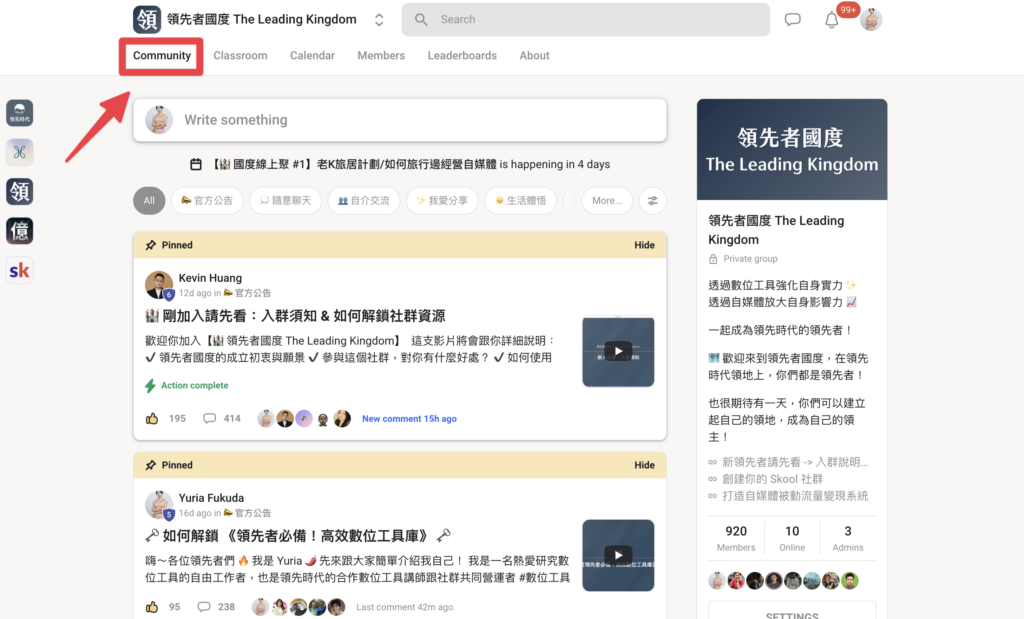Switch to the Classroom tab
The image size is (1024, 619).
240,56
